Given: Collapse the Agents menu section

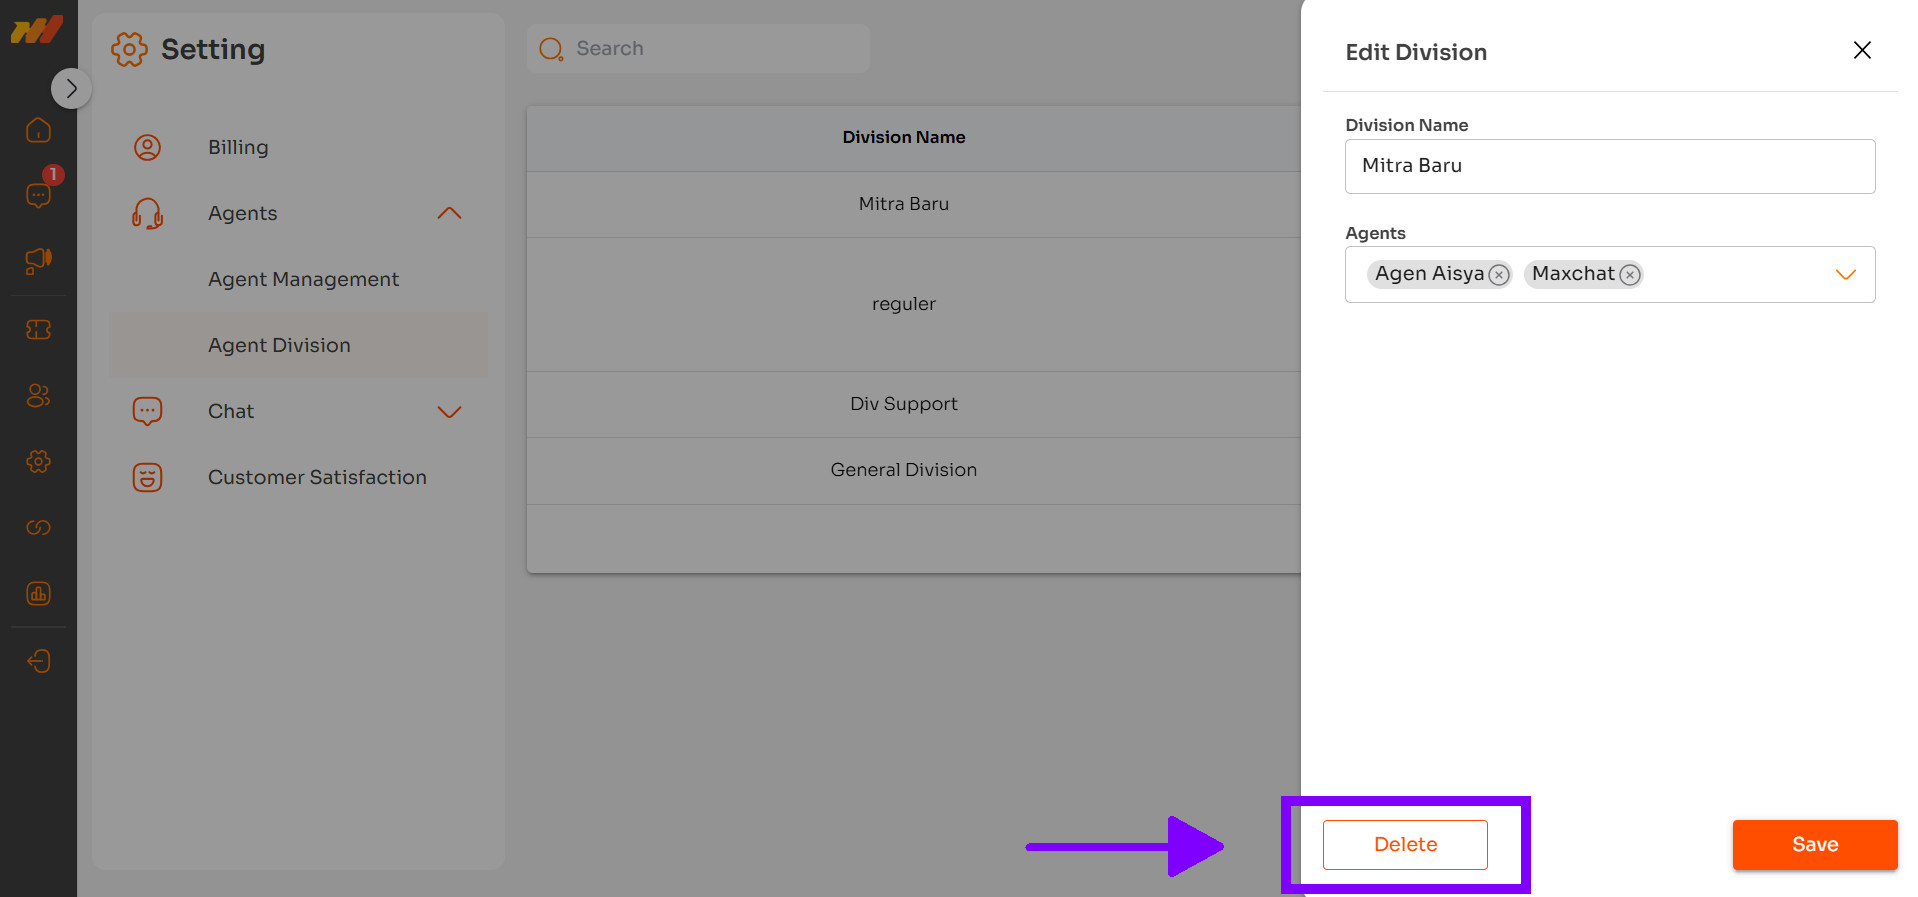Looking at the screenshot, I should 449,213.
